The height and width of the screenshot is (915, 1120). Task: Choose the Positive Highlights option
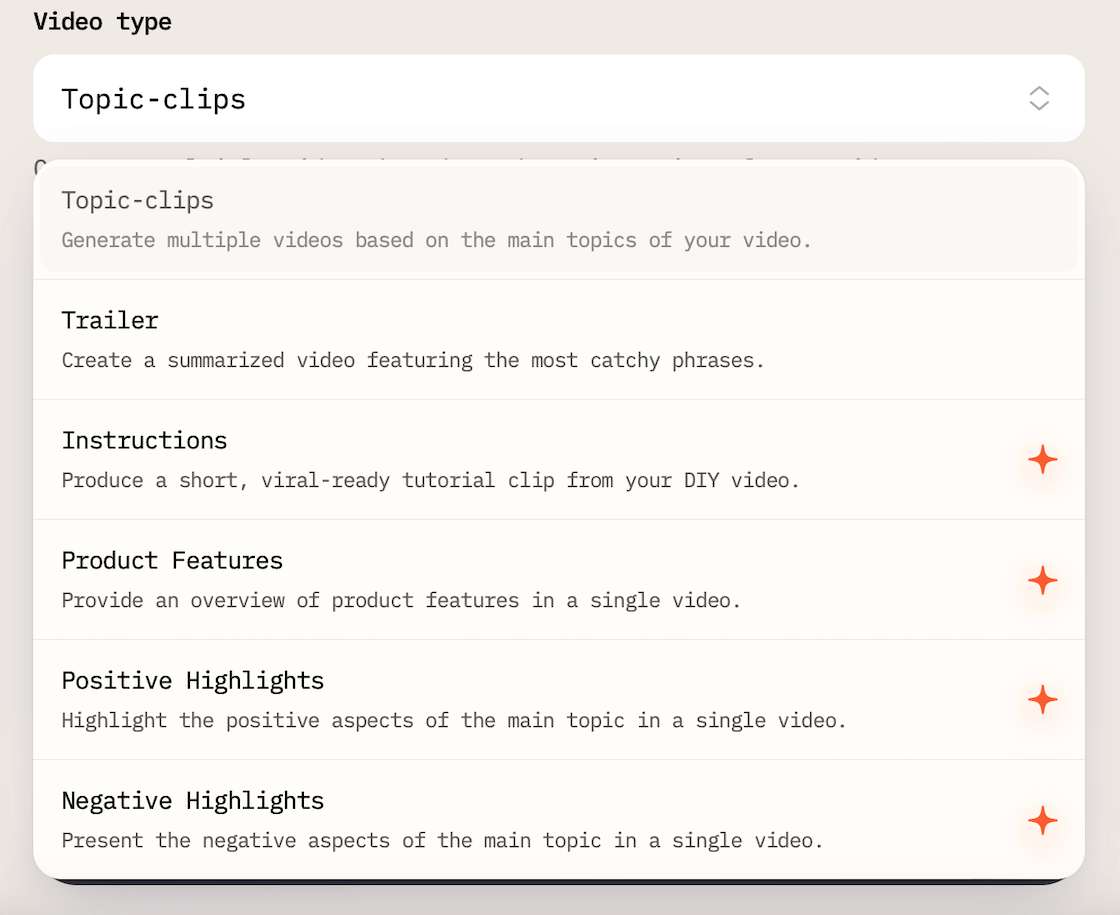click(x=192, y=680)
